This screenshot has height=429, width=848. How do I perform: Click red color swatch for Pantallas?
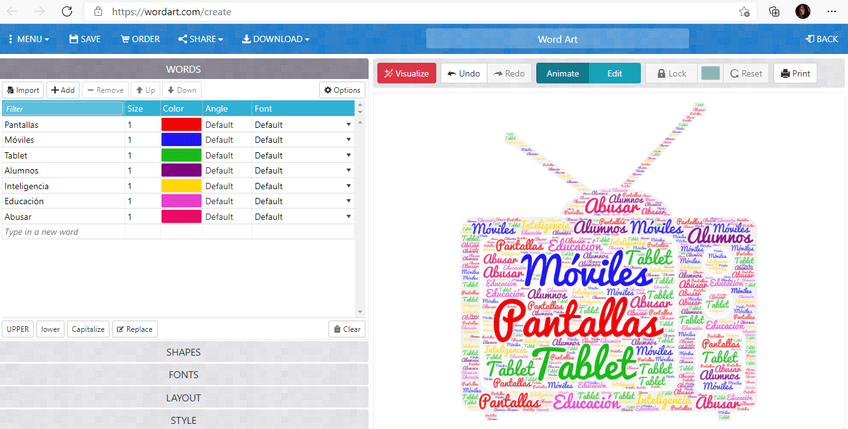point(181,125)
